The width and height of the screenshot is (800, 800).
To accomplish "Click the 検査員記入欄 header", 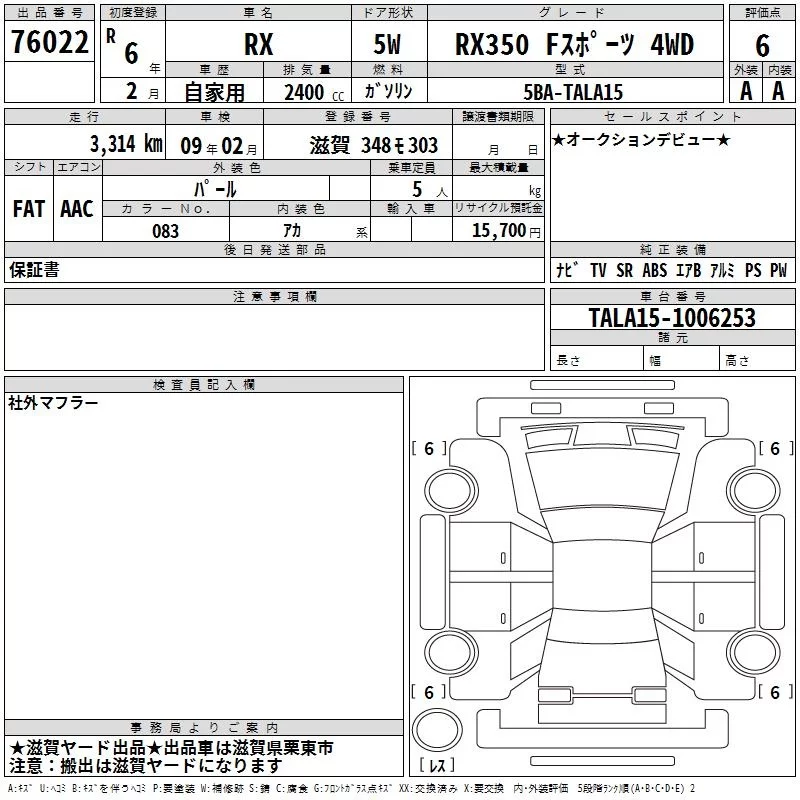I will tap(204, 385).
